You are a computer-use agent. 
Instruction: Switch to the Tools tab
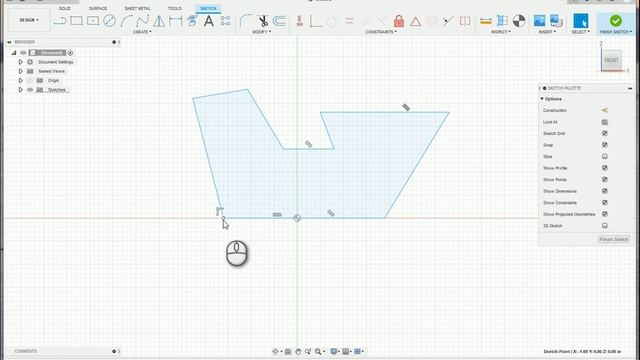point(175,8)
